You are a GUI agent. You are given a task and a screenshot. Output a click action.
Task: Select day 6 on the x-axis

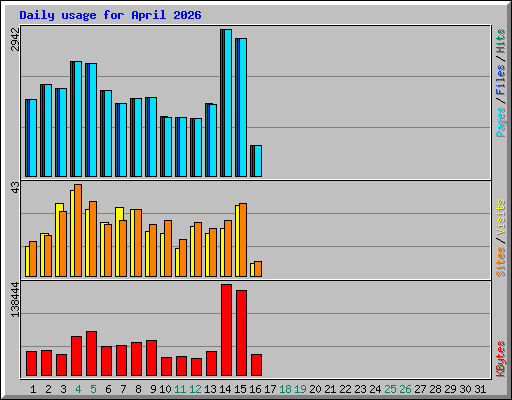[108, 389]
